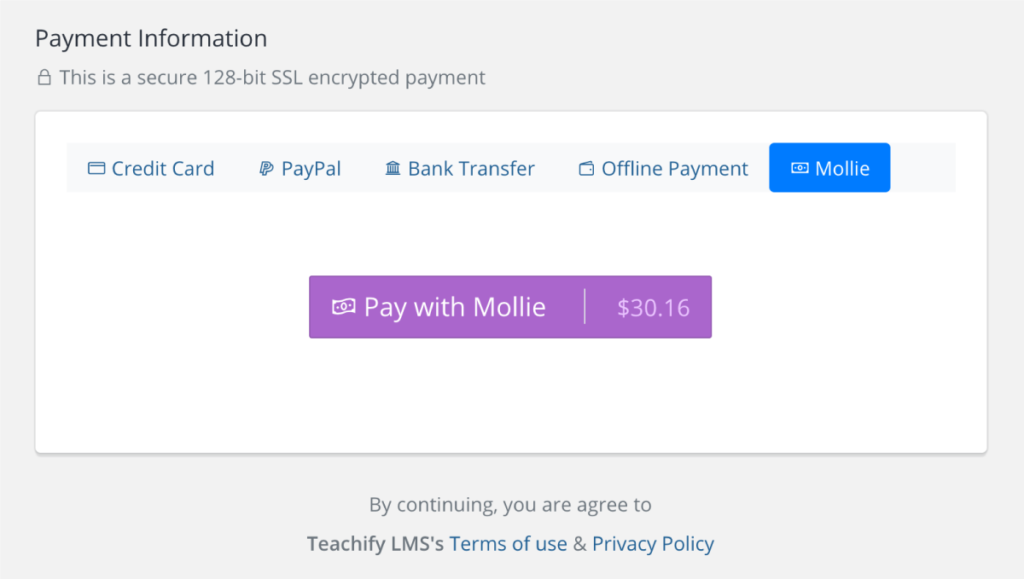Screen dimensions: 1024x579
Task: Click the $30.16 amount on the pay button
Action: 652,307
